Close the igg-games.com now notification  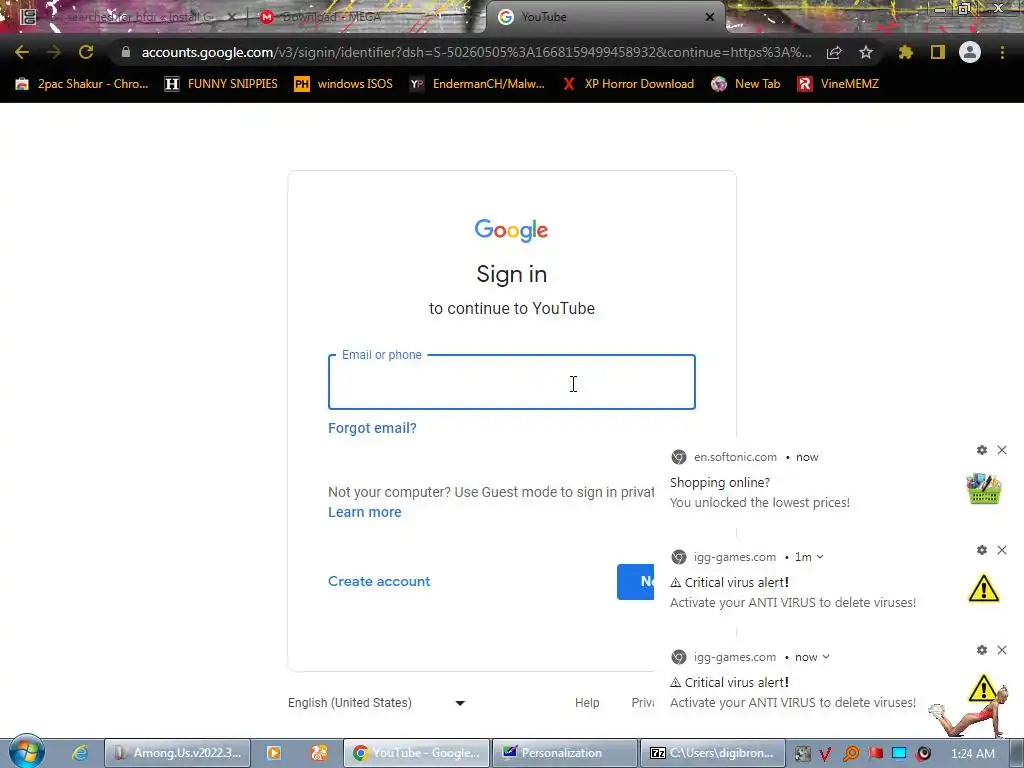coord(1002,650)
